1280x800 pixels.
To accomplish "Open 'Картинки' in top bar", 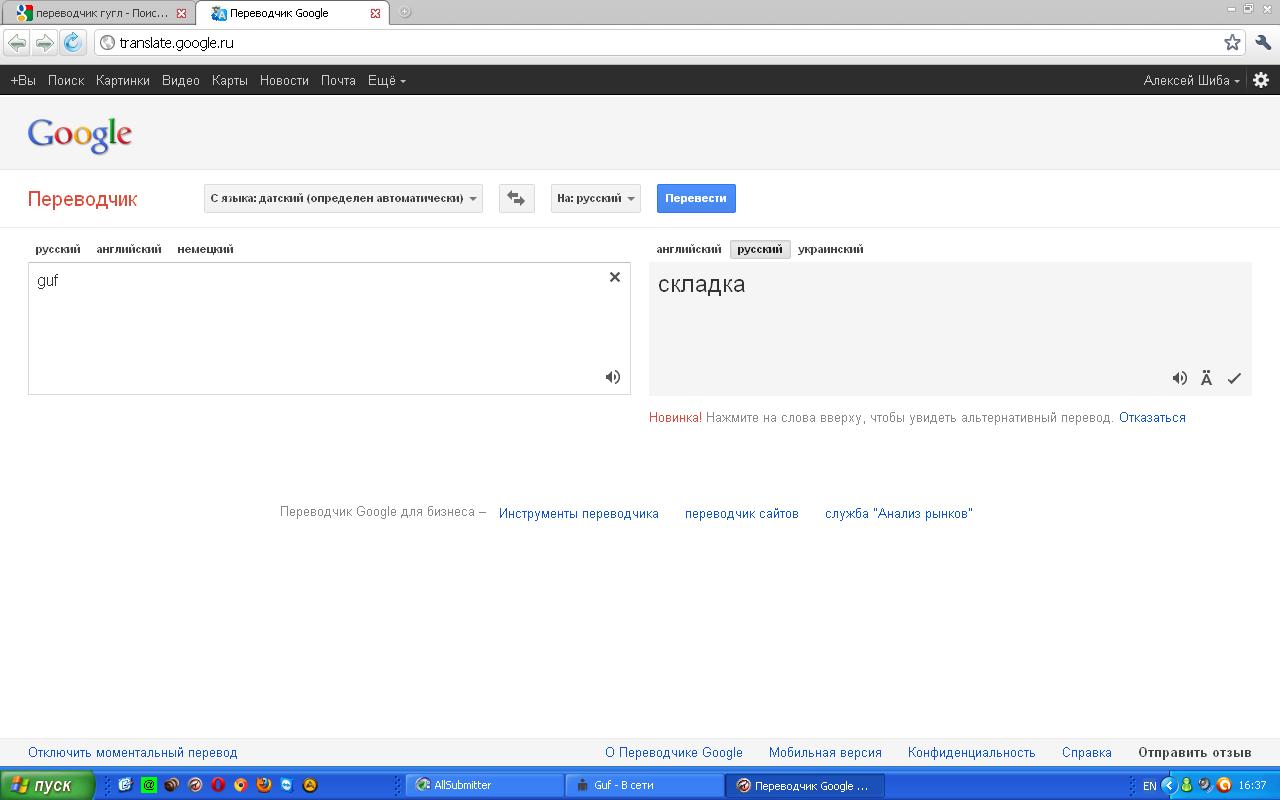I will coord(123,80).
